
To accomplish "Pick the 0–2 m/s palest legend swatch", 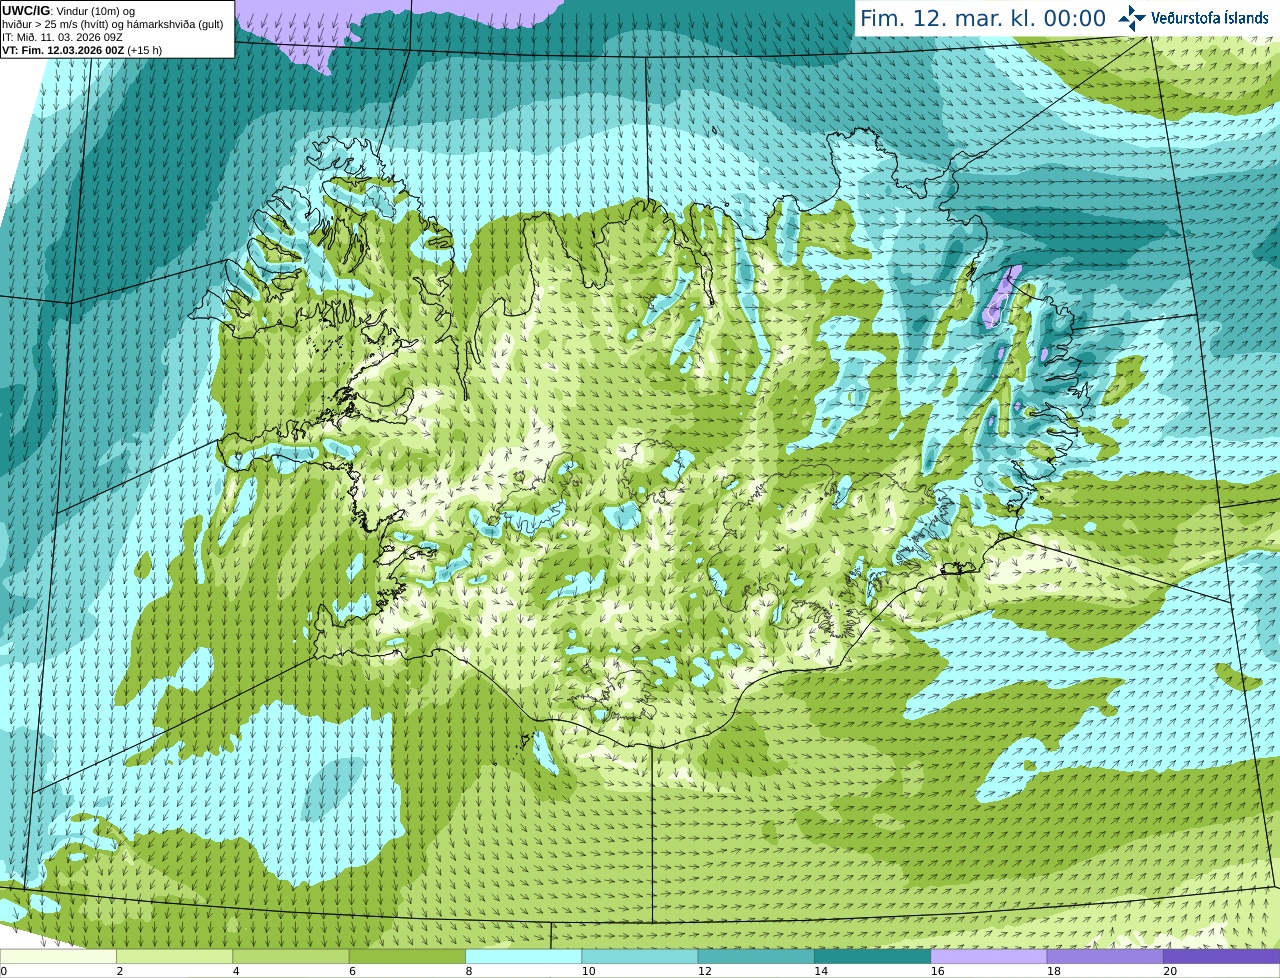I will 58,956.
